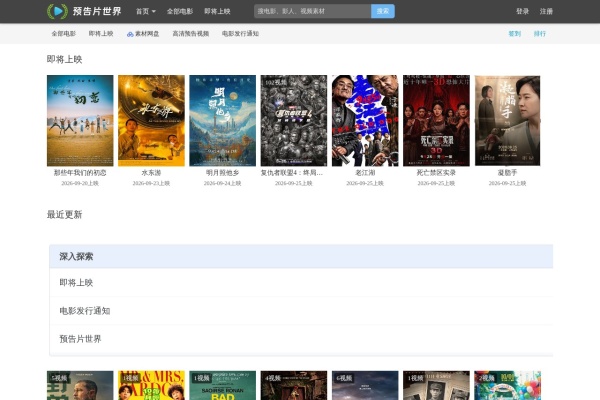Open the 凝脂手 movie poster
This screenshot has height=400, width=600.
tap(507, 121)
